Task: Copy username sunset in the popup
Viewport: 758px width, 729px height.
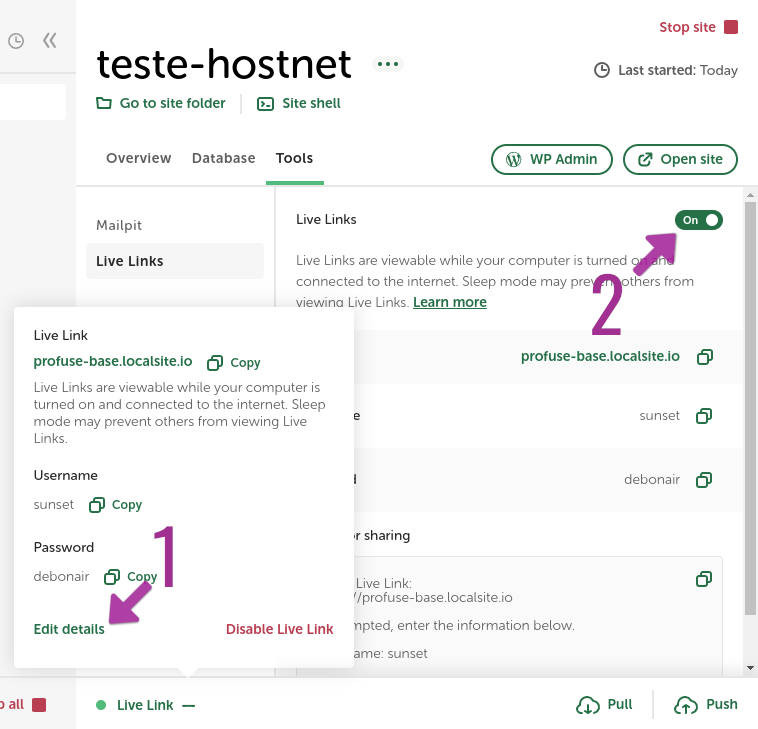Action: coord(116,505)
